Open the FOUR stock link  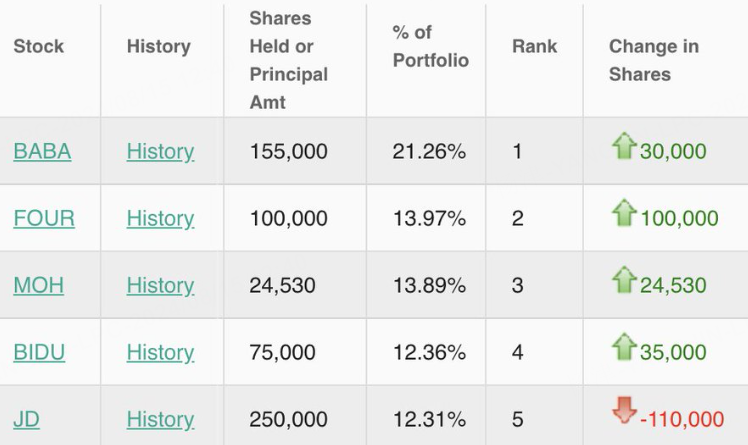[44, 219]
